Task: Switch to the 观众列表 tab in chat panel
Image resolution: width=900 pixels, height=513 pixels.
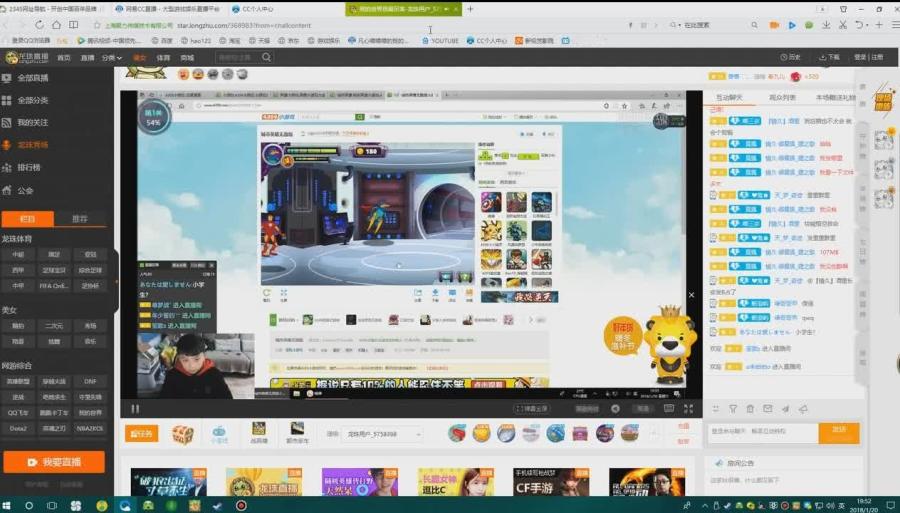Action: [x=782, y=97]
